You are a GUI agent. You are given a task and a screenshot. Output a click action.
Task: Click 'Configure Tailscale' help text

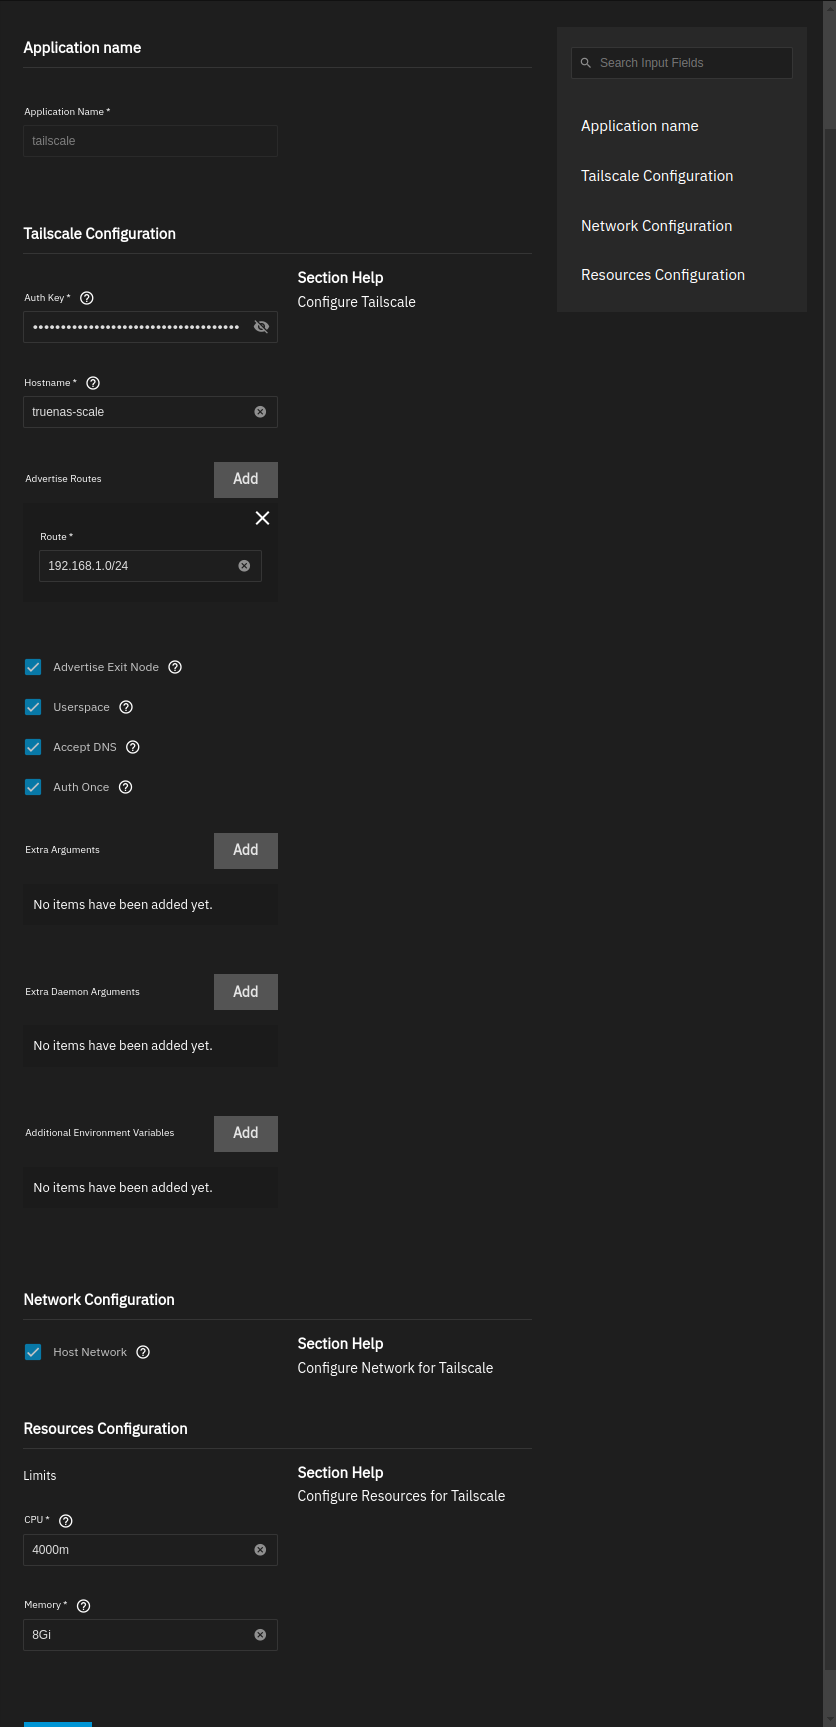click(x=357, y=302)
